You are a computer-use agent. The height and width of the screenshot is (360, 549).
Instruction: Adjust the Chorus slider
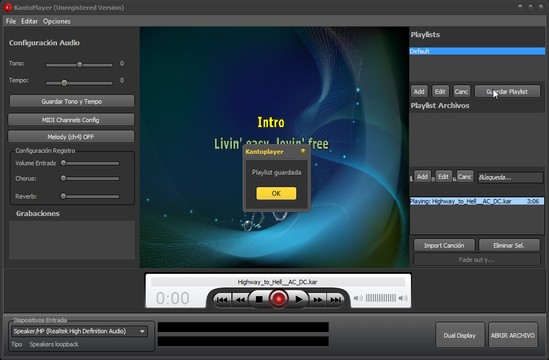pyautogui.click(x=63, y=178)
